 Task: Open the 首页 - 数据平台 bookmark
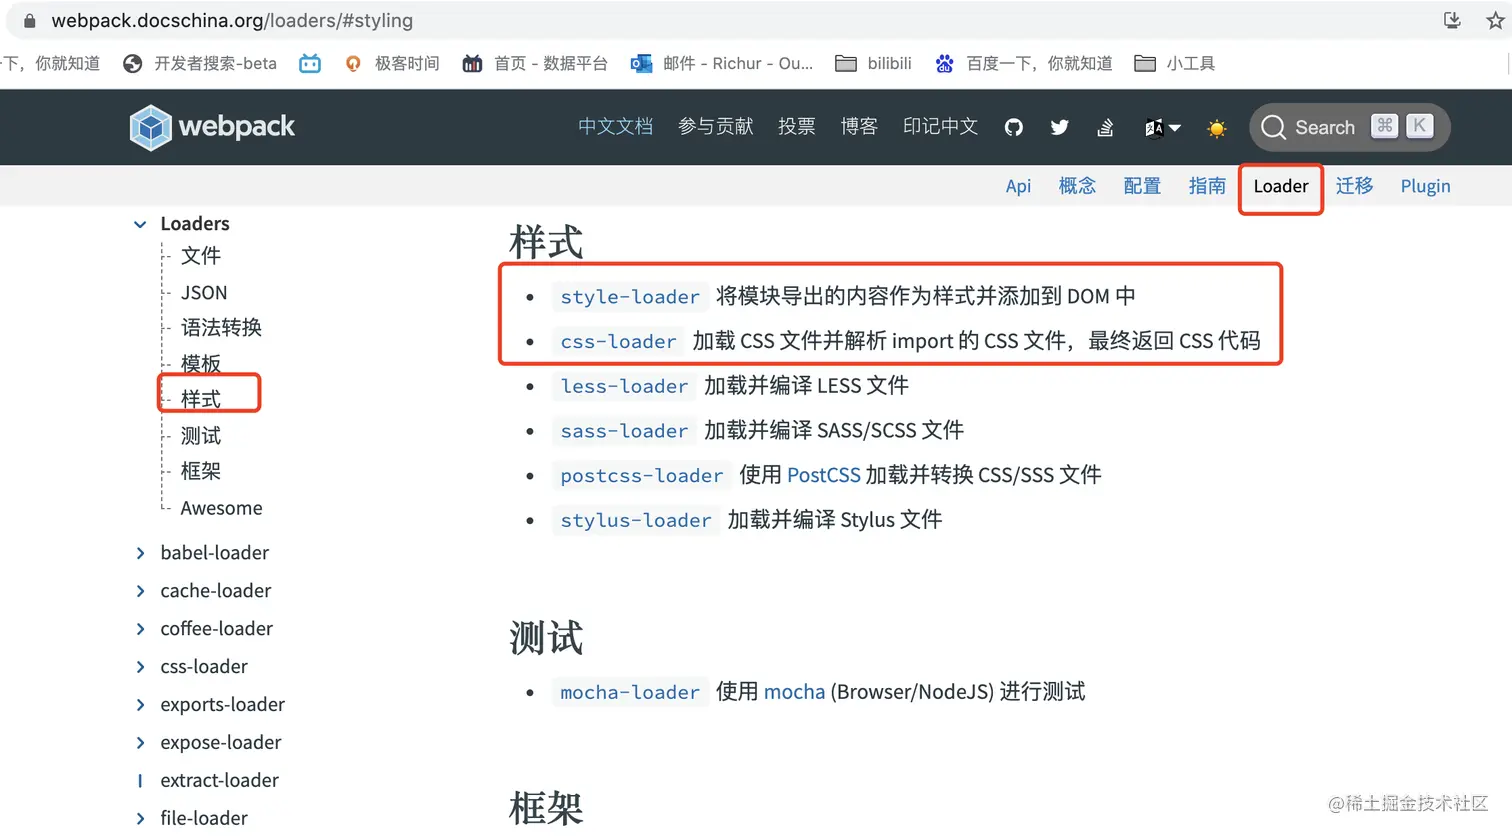tap(535, 63)
